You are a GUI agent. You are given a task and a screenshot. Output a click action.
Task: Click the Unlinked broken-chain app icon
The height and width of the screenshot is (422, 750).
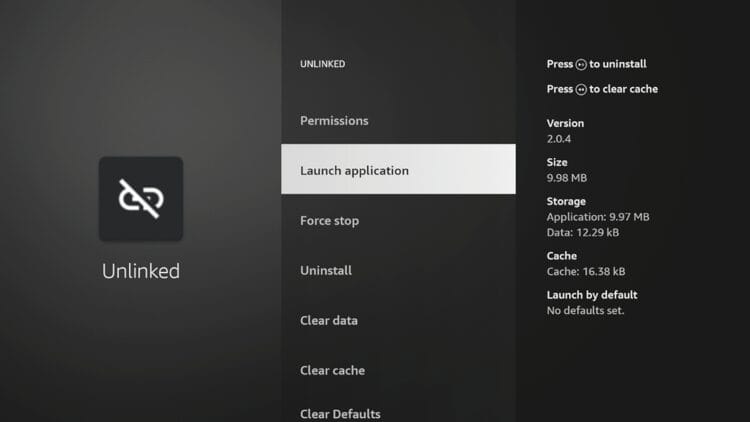pos(141,198)
